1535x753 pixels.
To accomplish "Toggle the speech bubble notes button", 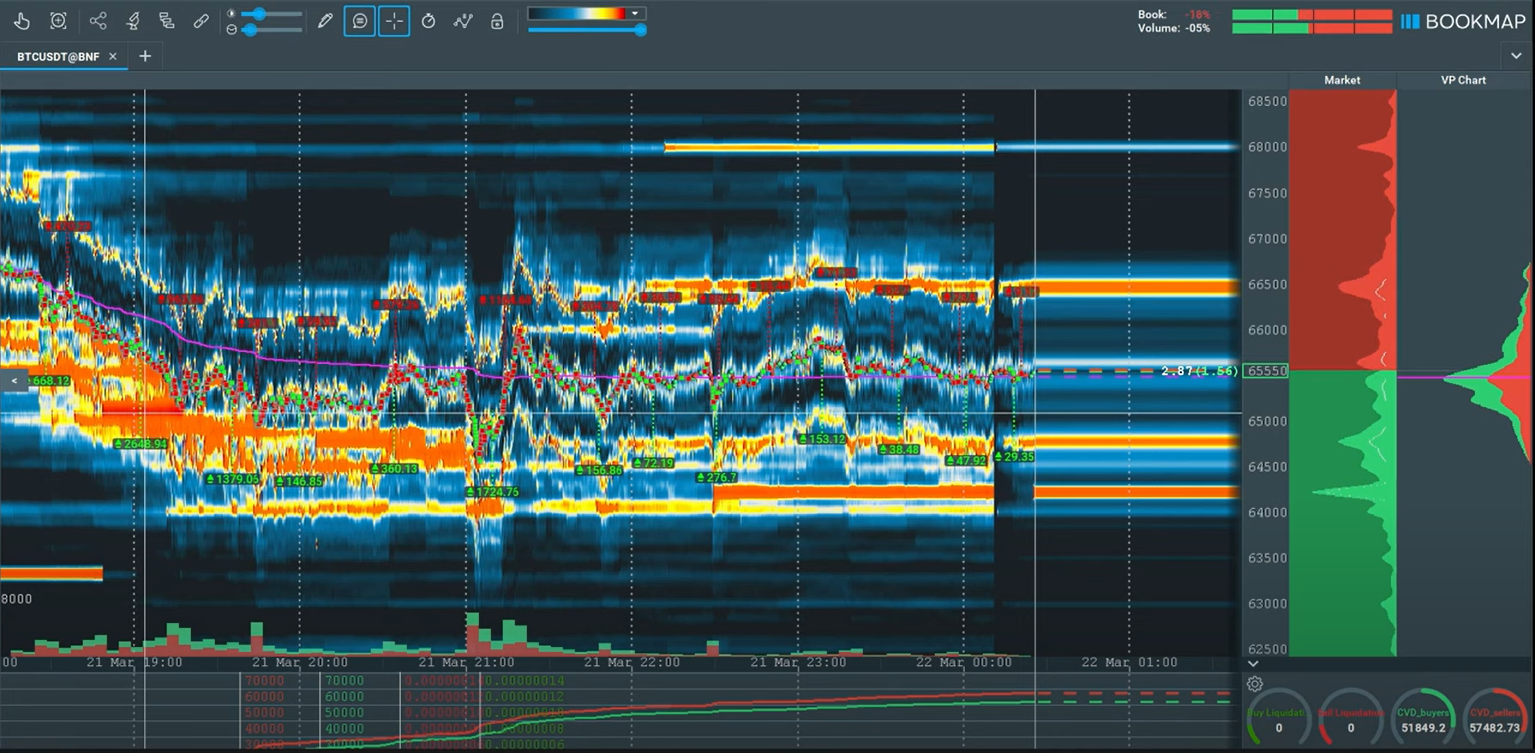I will click(x=360, y=21).
